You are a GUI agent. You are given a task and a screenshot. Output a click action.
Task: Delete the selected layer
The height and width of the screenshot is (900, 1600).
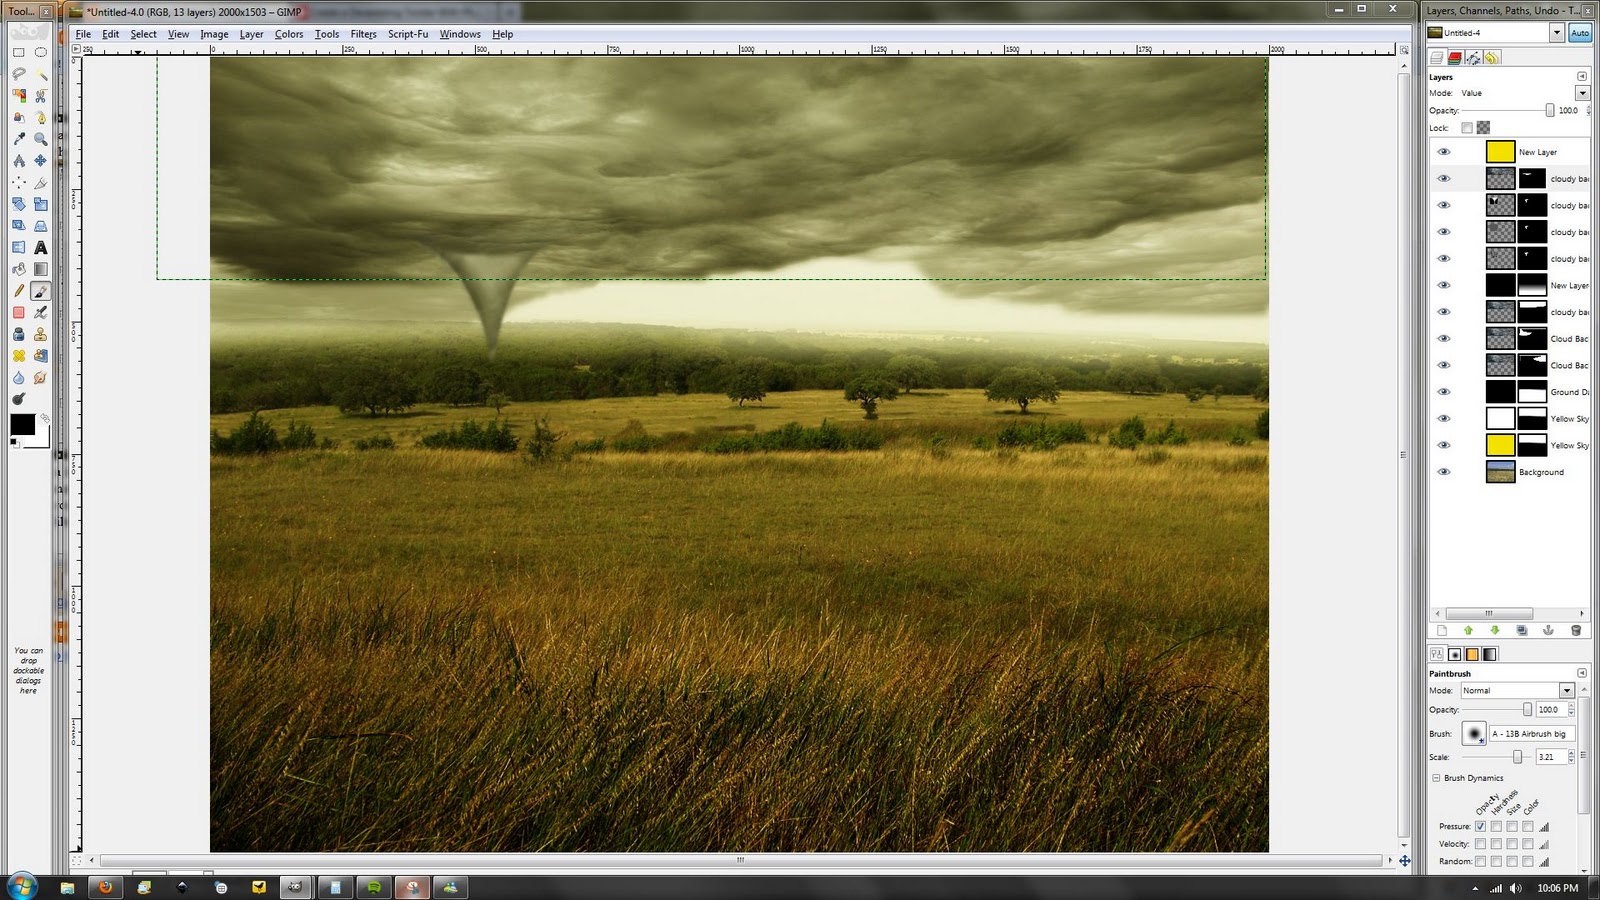1576,631
